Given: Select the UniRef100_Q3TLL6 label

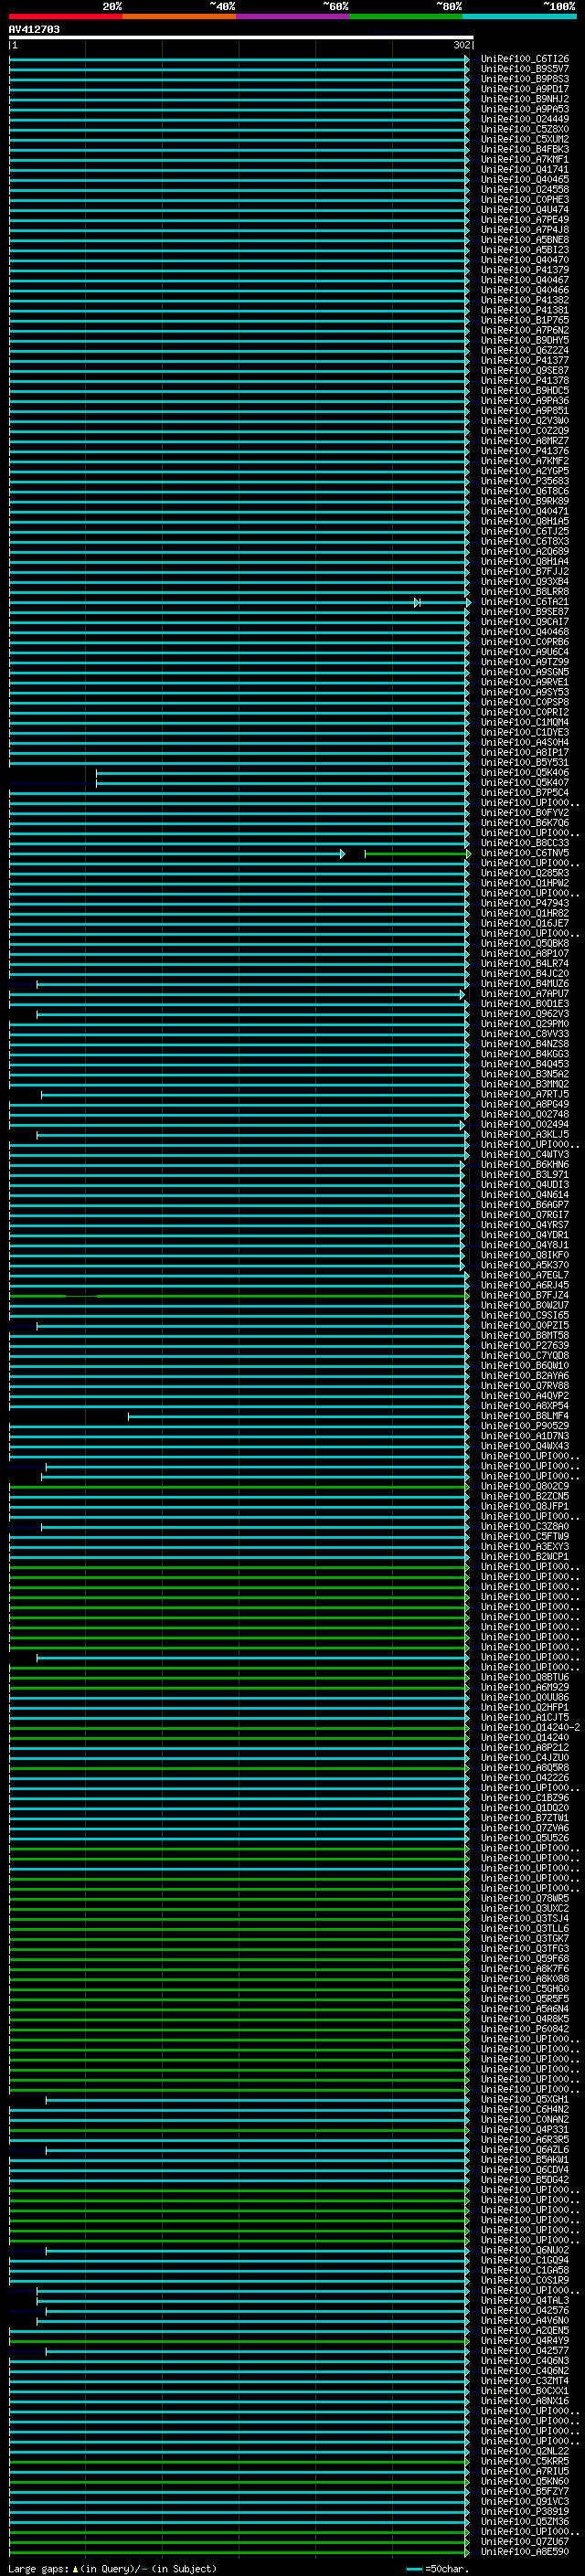Looking at the screenshot, I should [525, 1928].
